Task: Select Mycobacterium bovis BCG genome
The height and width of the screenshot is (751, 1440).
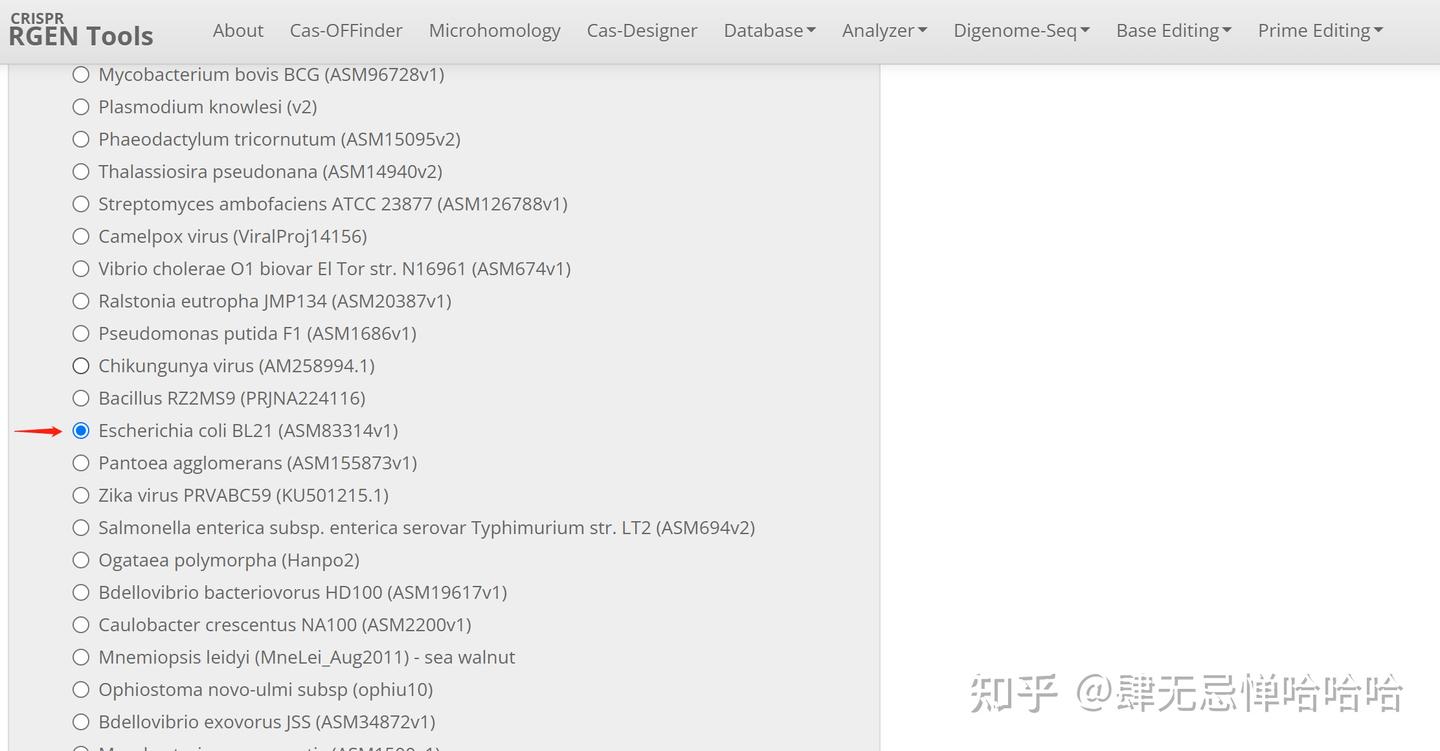Action: tap(80, 74)
